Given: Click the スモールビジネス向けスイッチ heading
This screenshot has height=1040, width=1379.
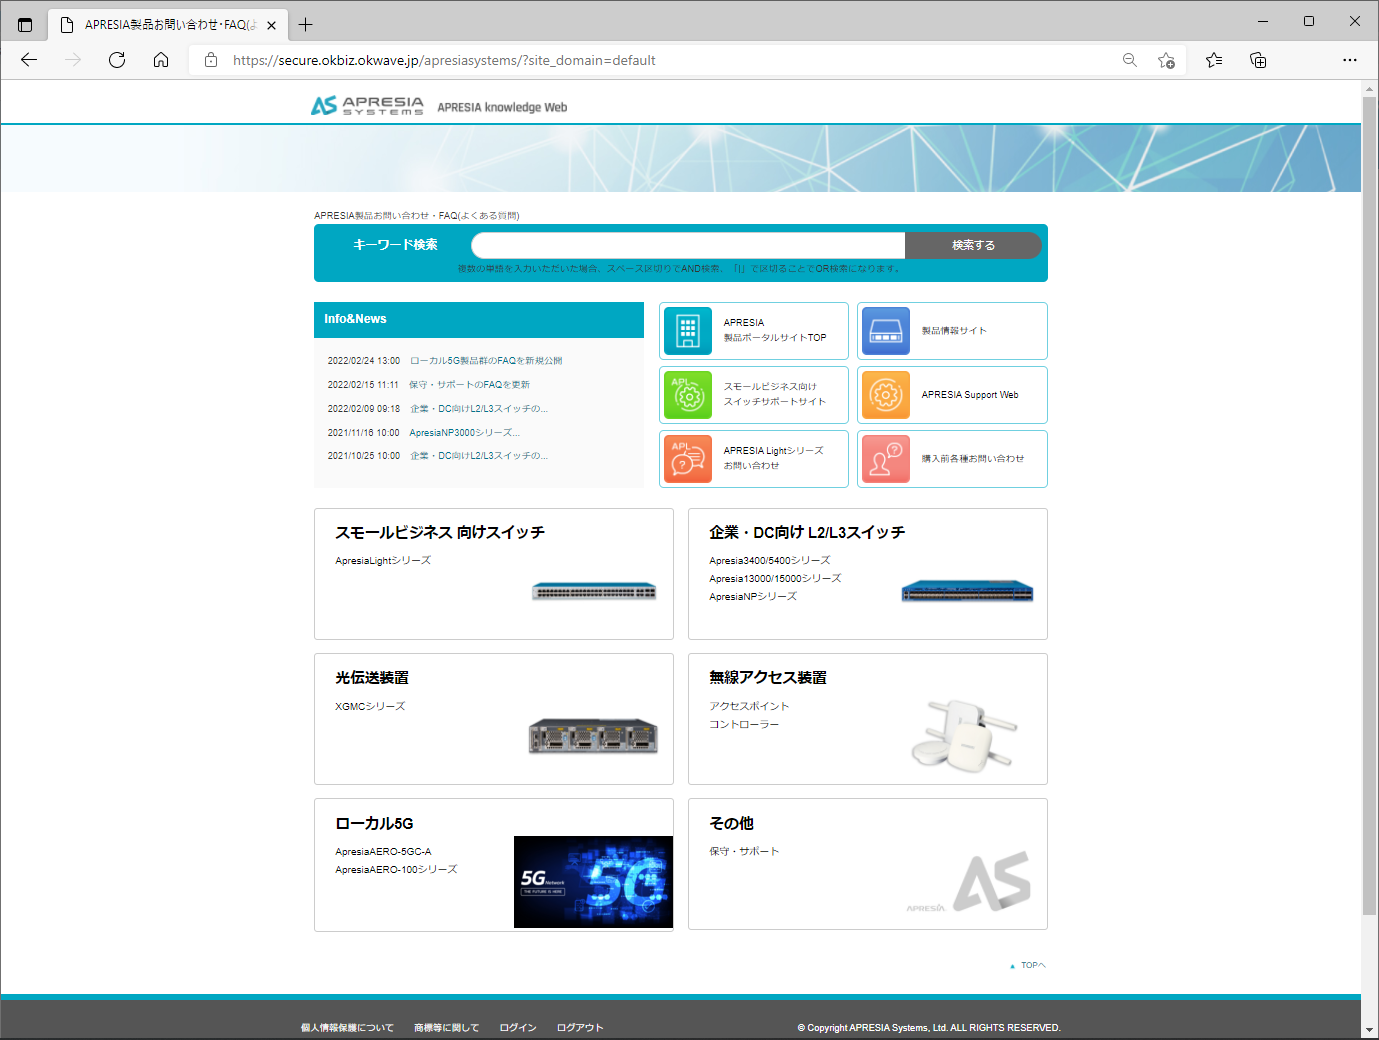Looking at the screenshot, I should click(x=440, y=533).
